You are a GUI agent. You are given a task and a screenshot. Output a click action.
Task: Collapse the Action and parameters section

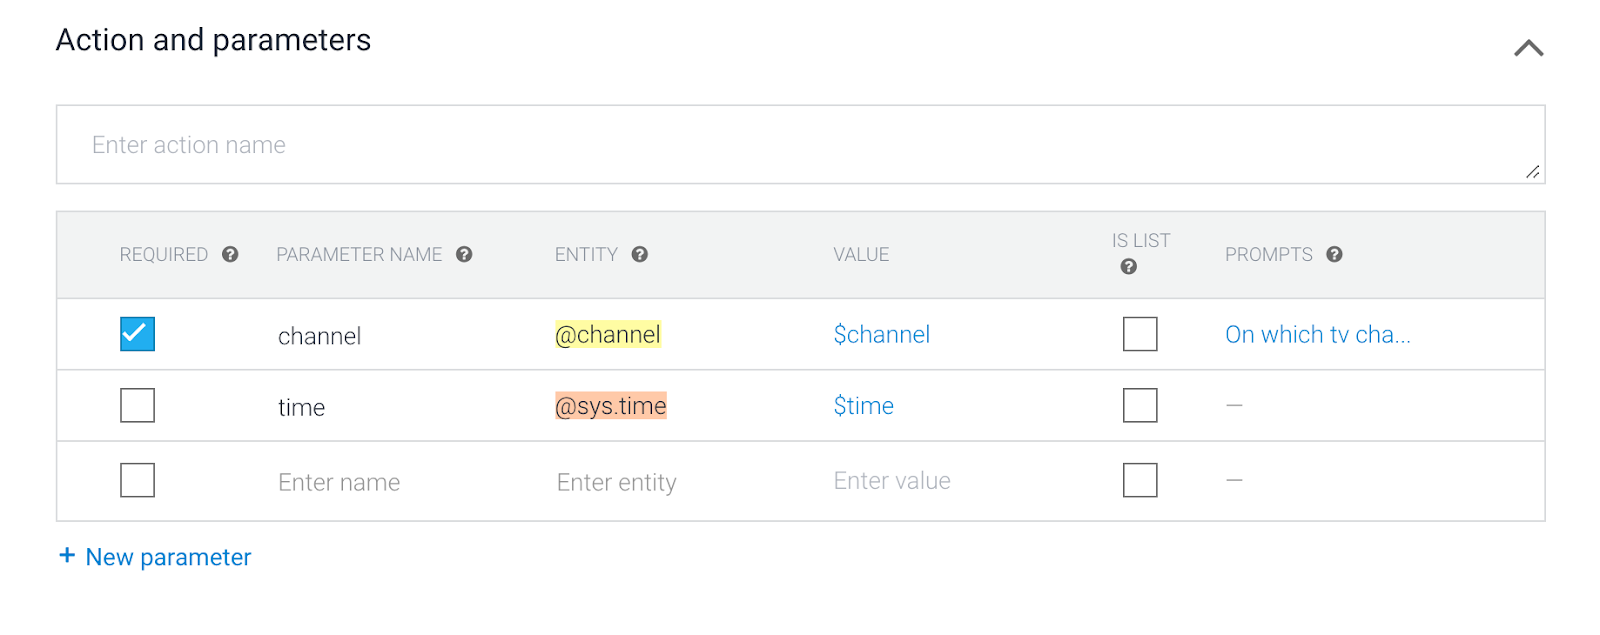point(1528,48)
